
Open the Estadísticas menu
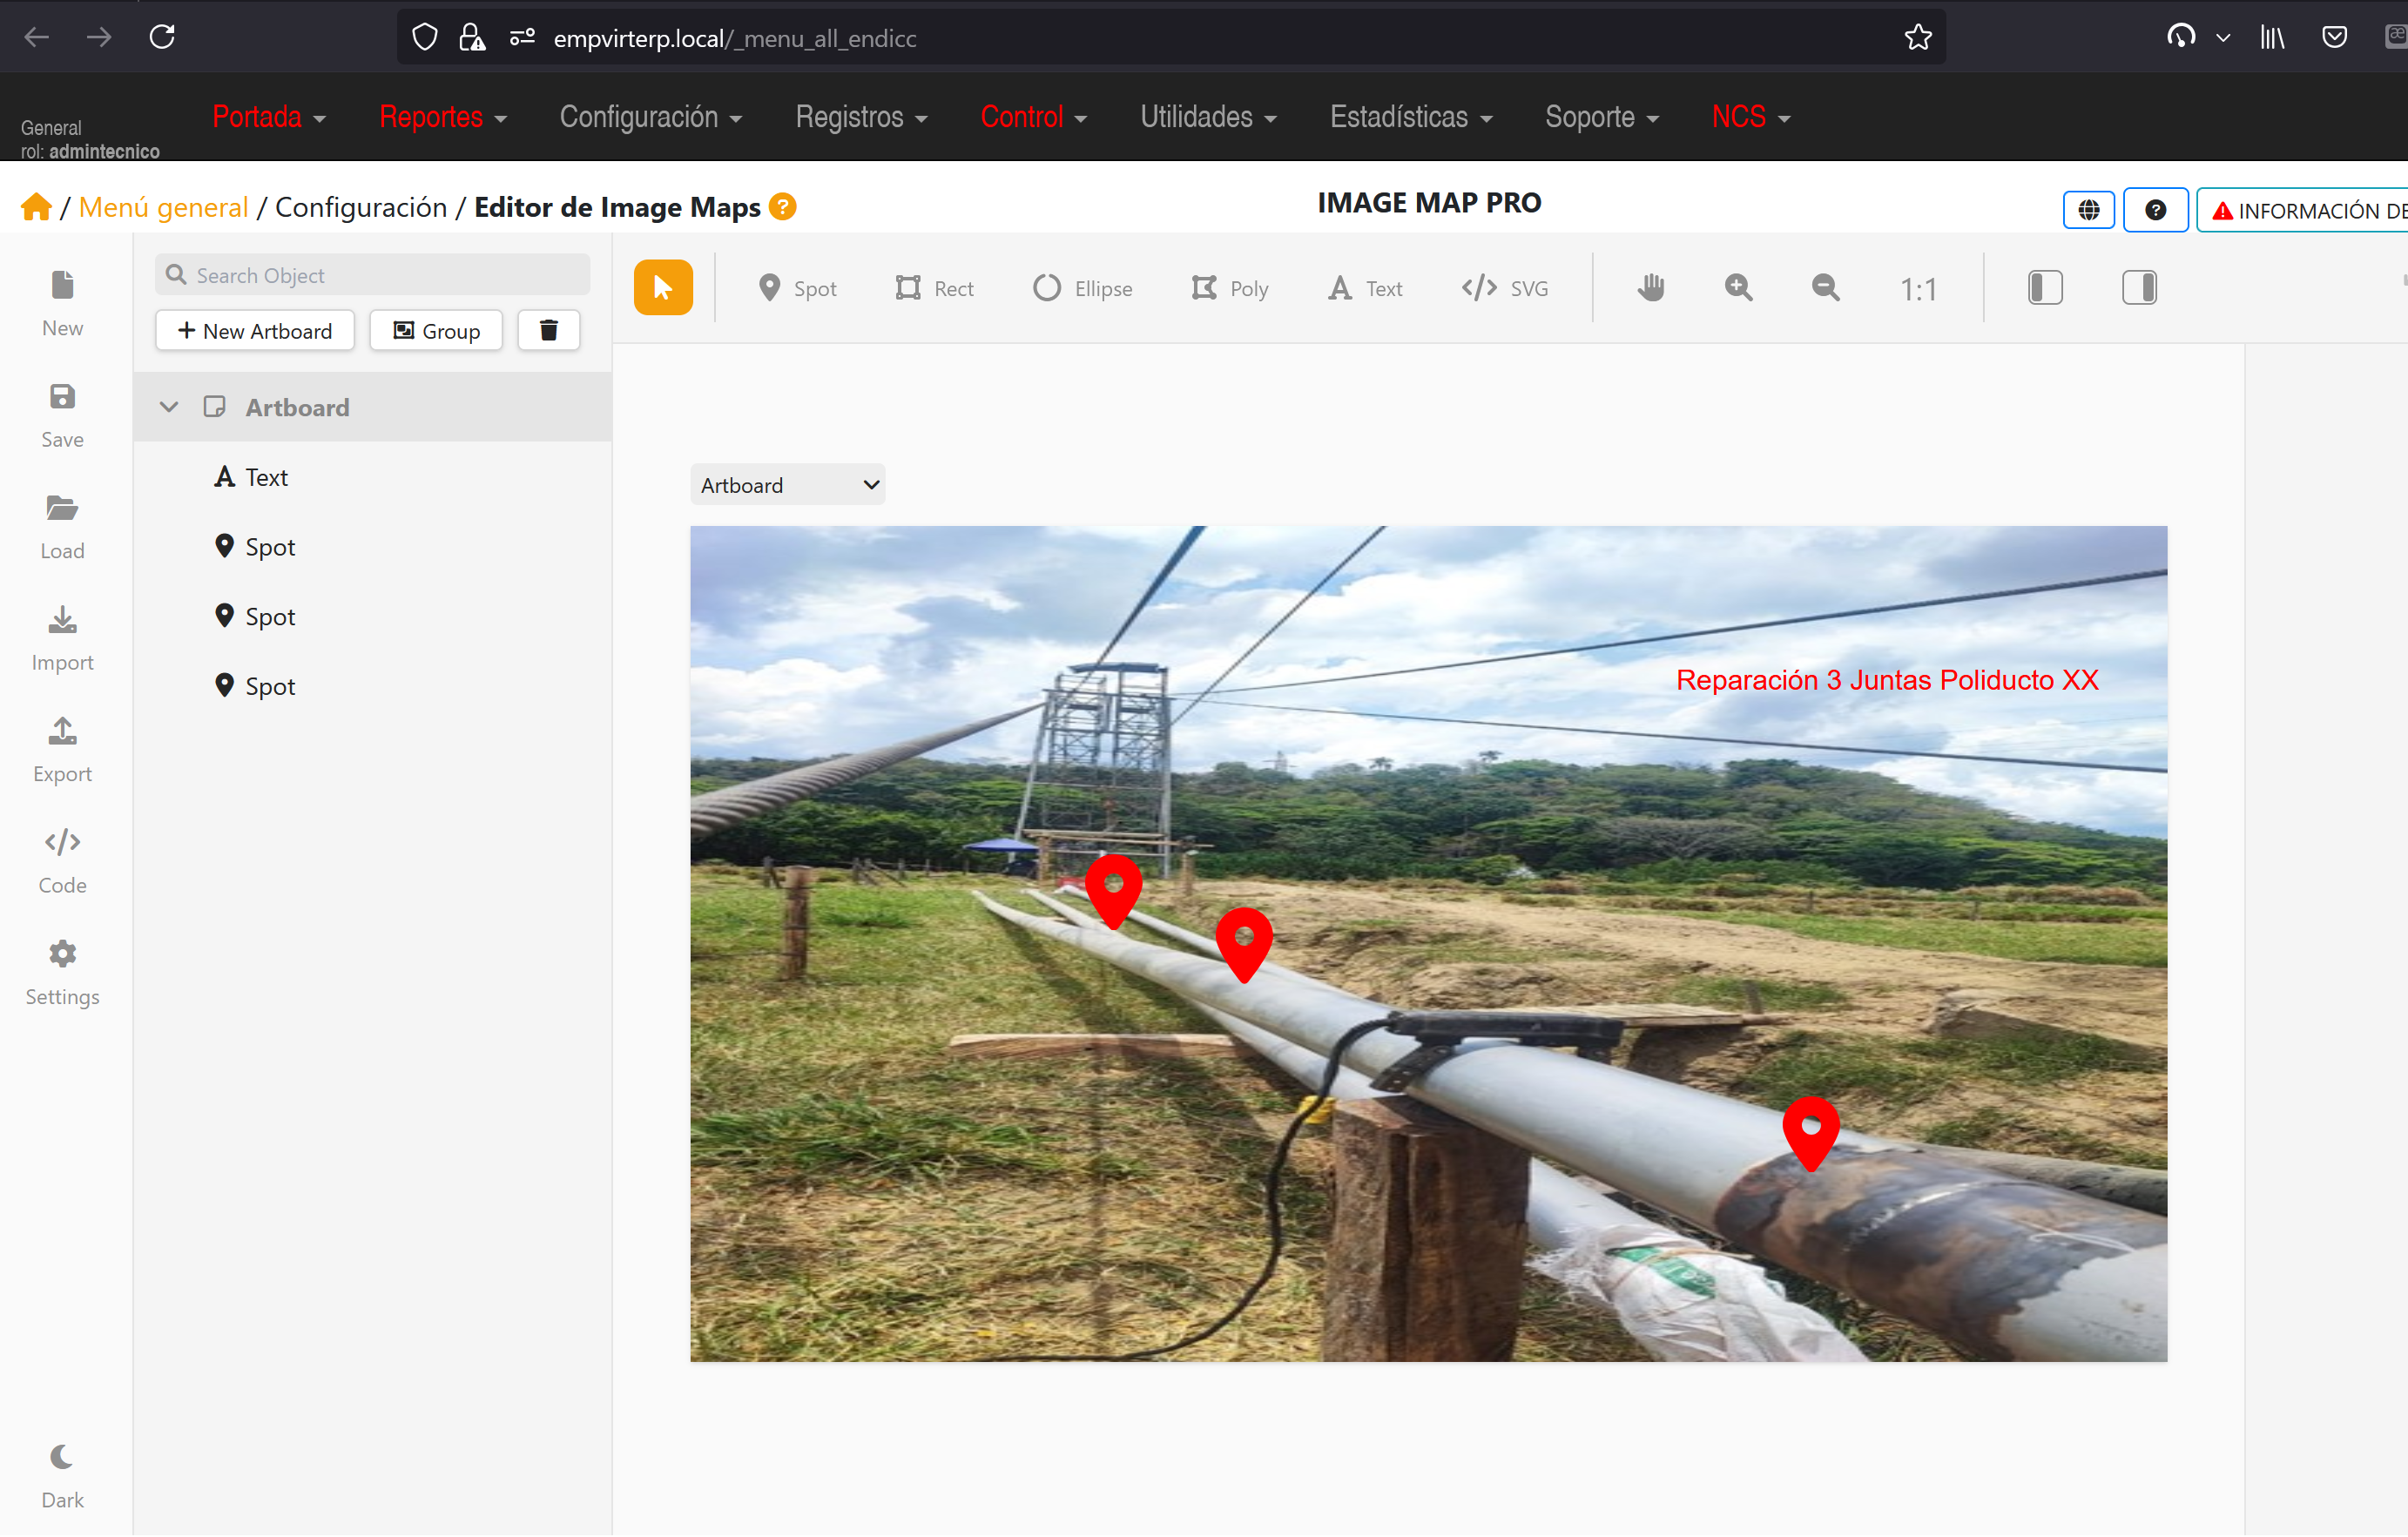point(1410,117)
